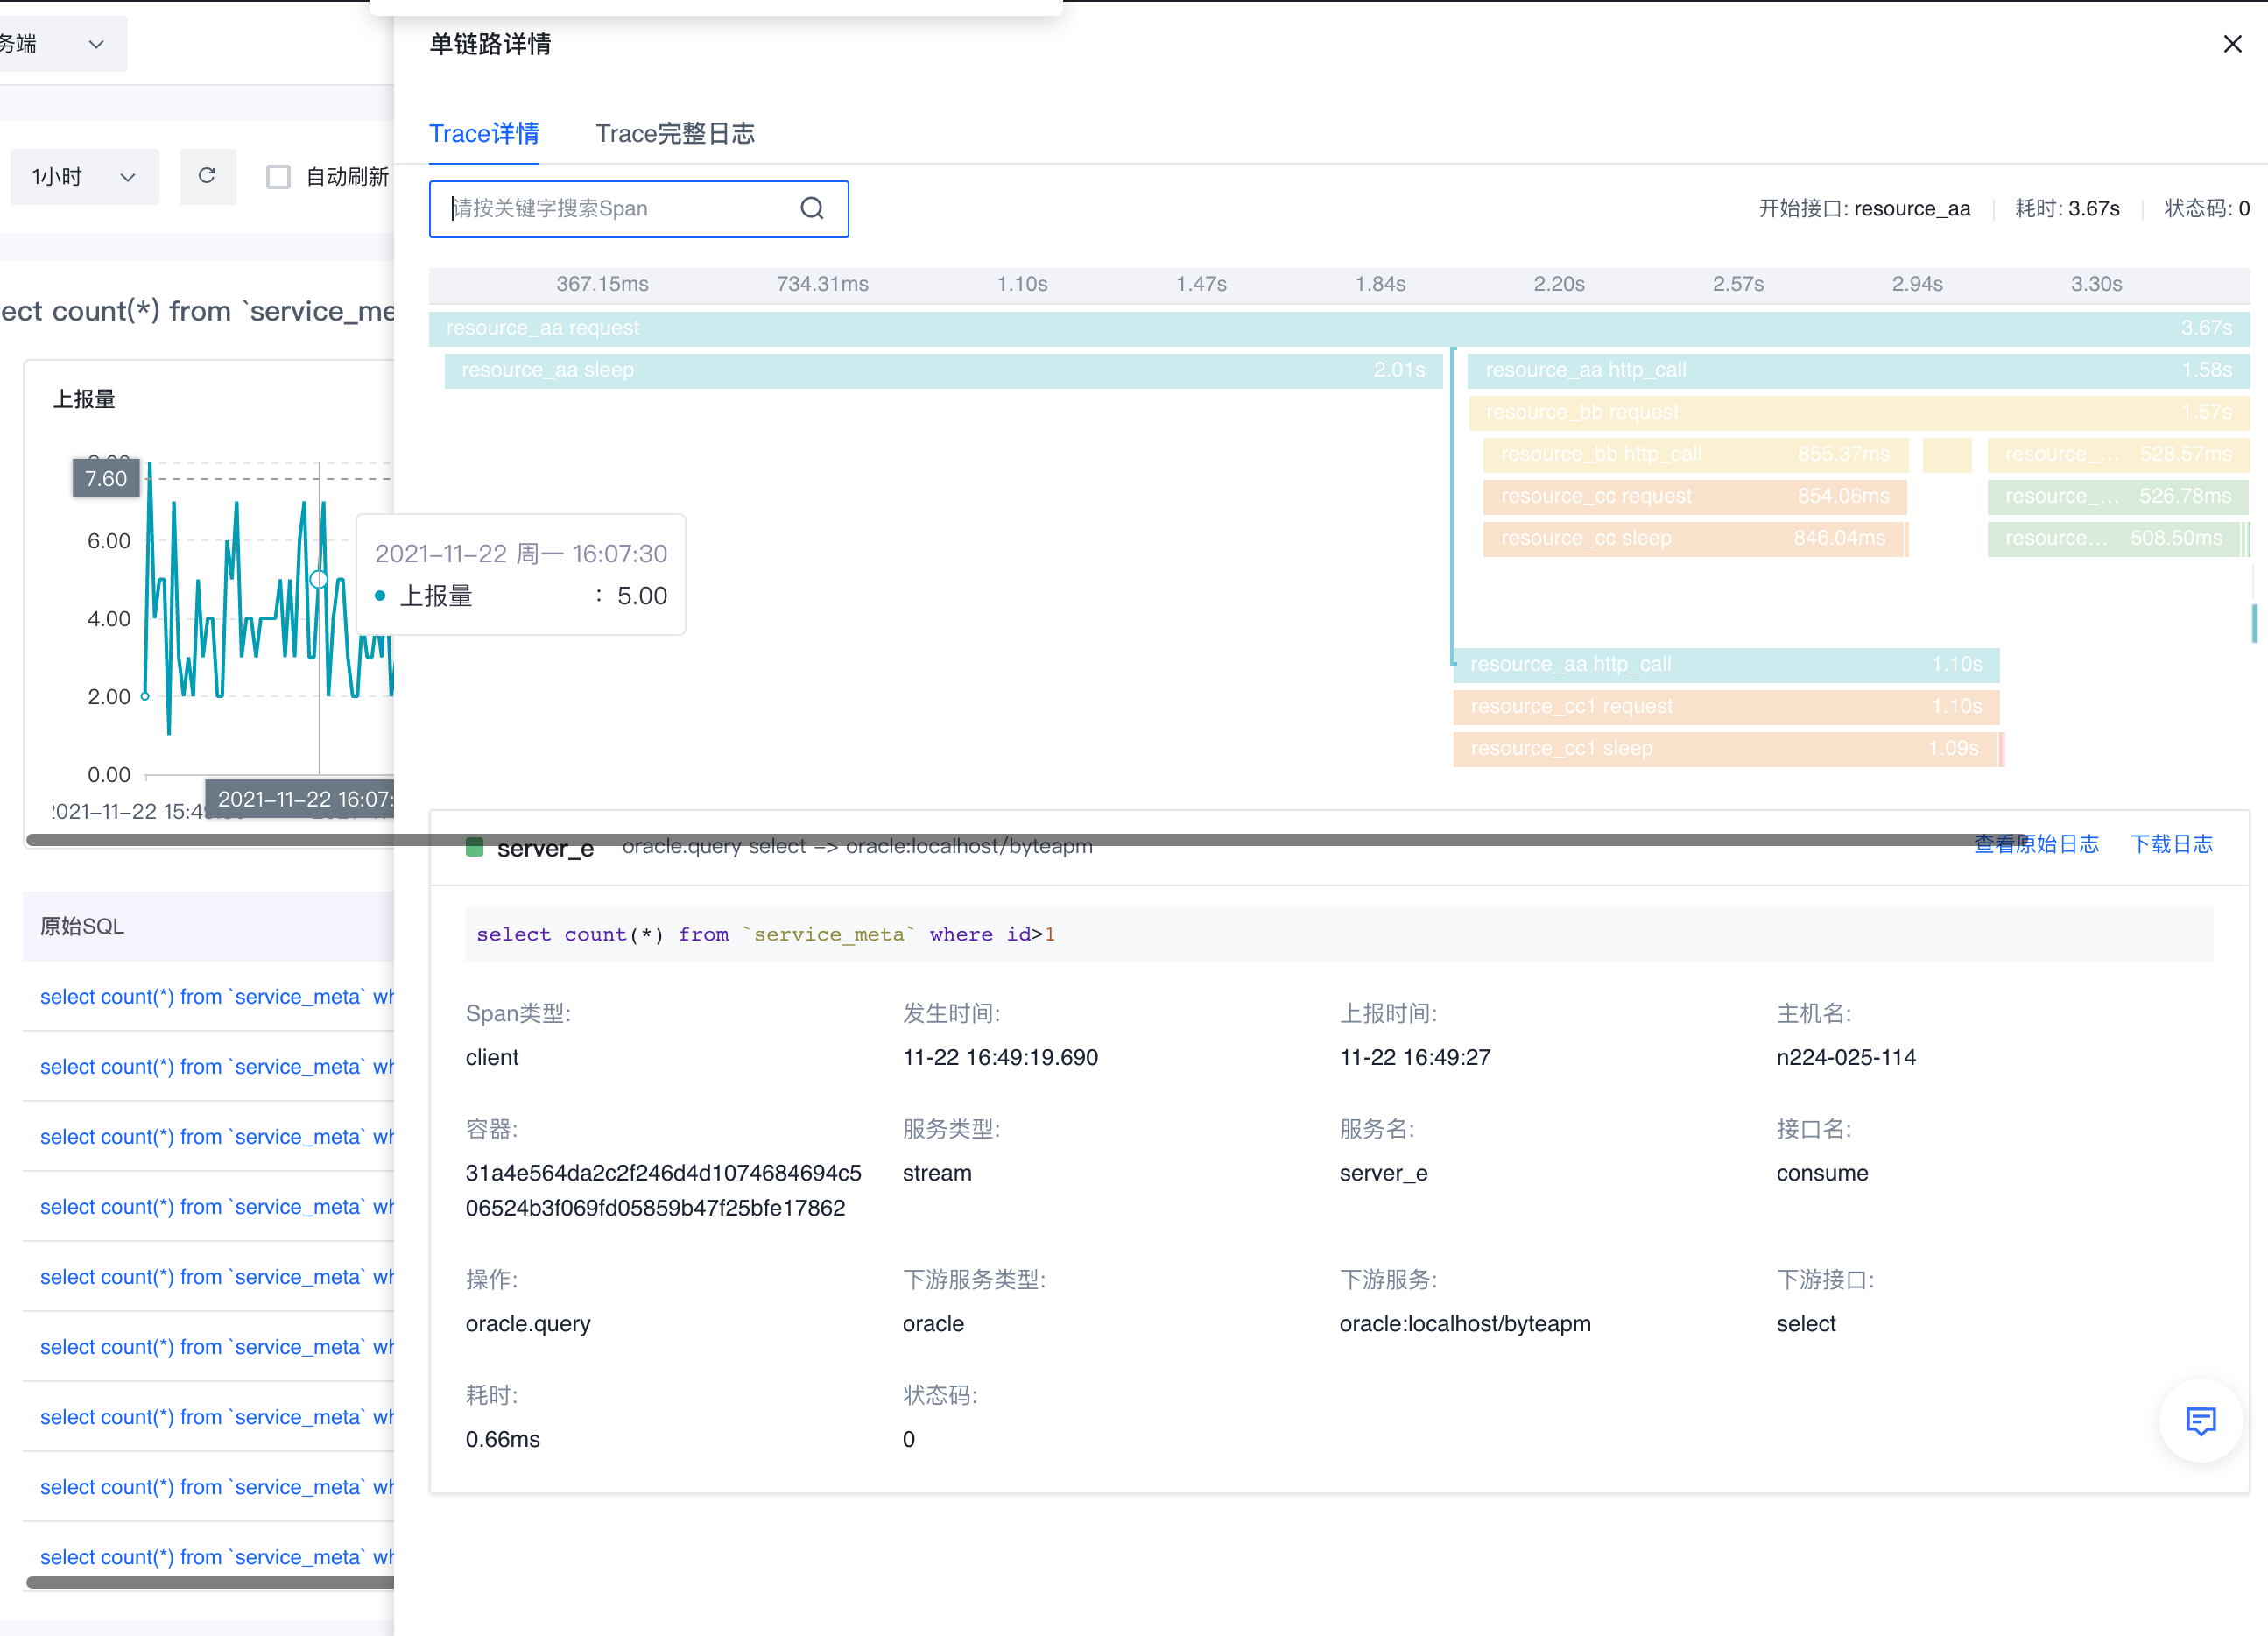Click the 367.15ms timeline tick label
The image size is (2268, 1636).
(x=602, y=284)
